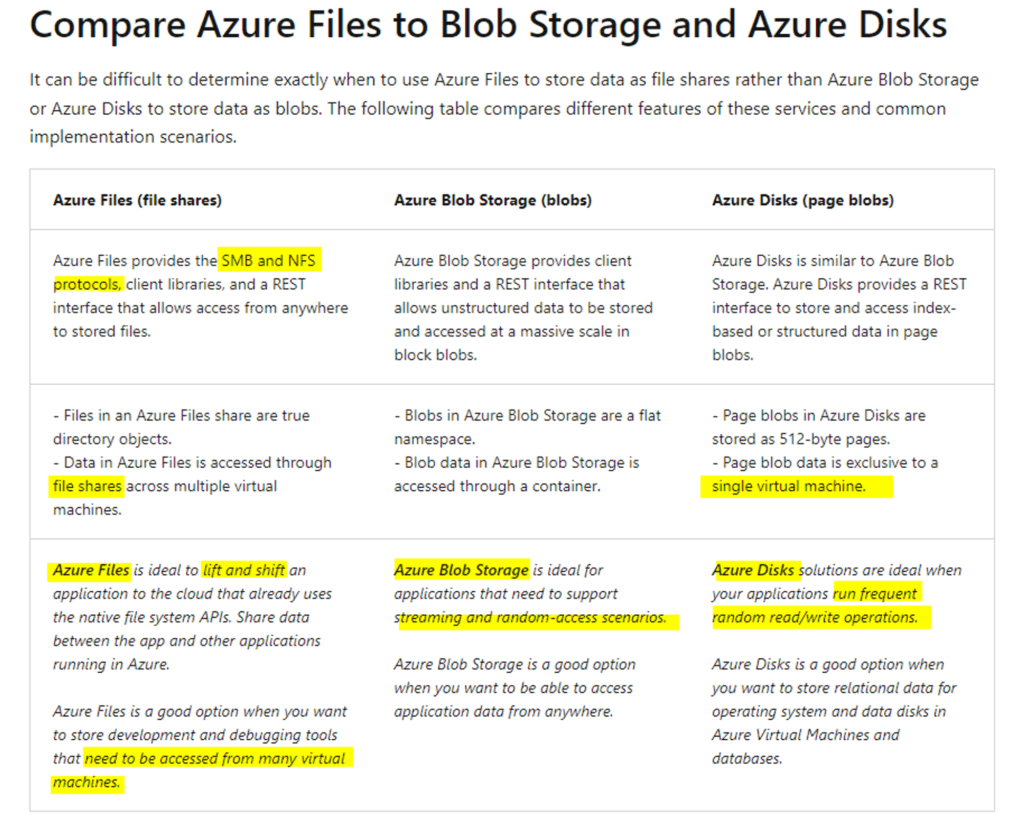This screenshot has width=1024, height=833.
Task: Click the highlighted word protocols
Action: [87, 285]
